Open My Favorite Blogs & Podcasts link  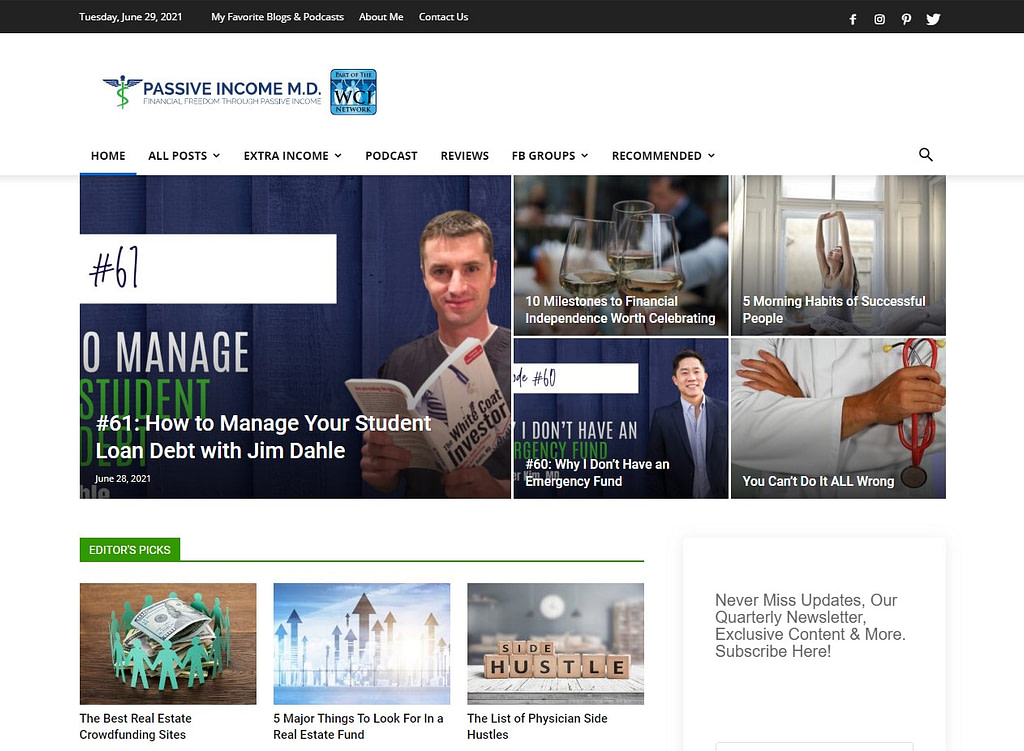click(278, 17)
